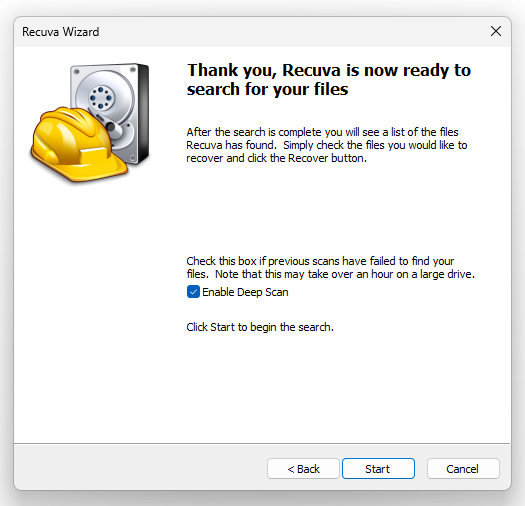Screen dimensions: 525x506
Task: Click the 'Thank you, Recuva is now ready' heading
Action: pos(329,71)
